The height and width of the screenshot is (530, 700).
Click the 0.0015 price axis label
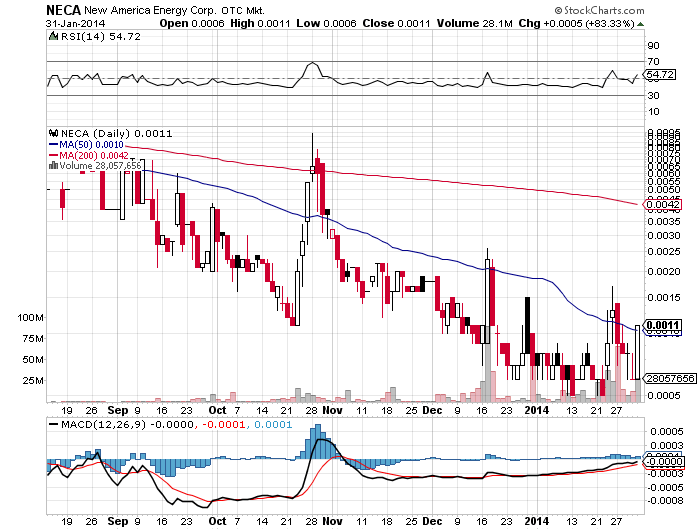[664, 297]
